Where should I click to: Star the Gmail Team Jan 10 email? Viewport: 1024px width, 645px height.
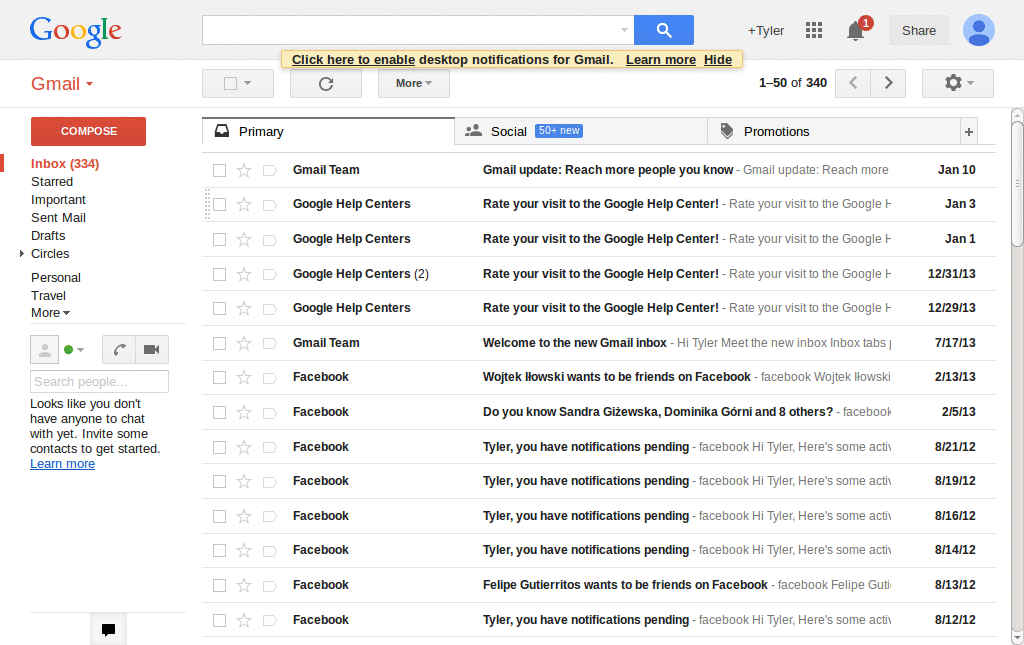point(244,170)
